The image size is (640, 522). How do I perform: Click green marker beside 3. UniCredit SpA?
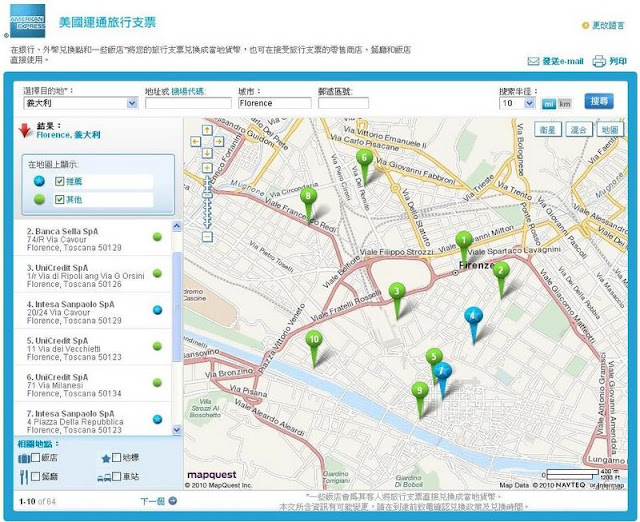point(157,273)
